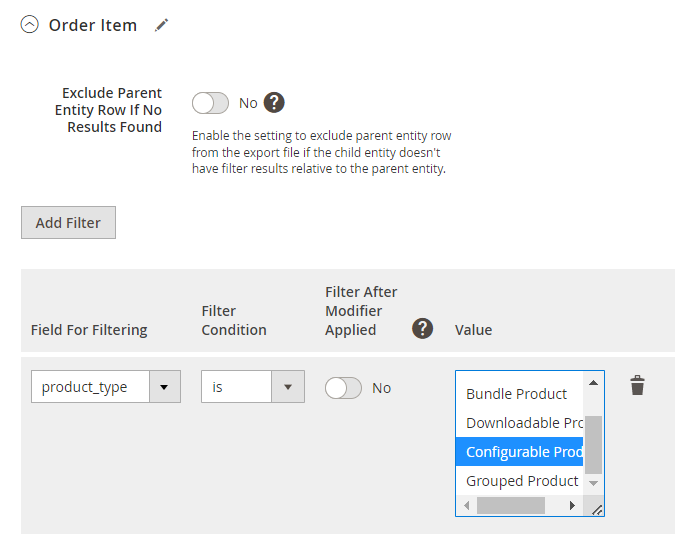Click value list scroll left arrow
Viewport: 685px width, 543px height.
(467, 505)
